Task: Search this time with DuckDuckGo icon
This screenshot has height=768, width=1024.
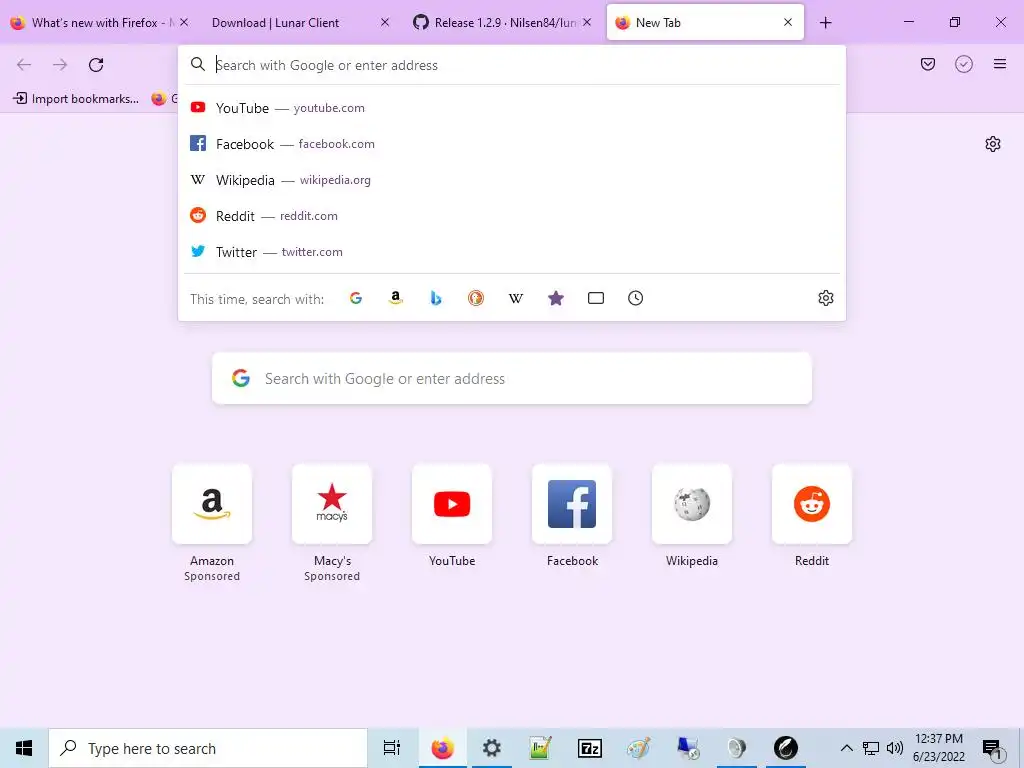Action: pyautogui.click(x=476, y=298)
